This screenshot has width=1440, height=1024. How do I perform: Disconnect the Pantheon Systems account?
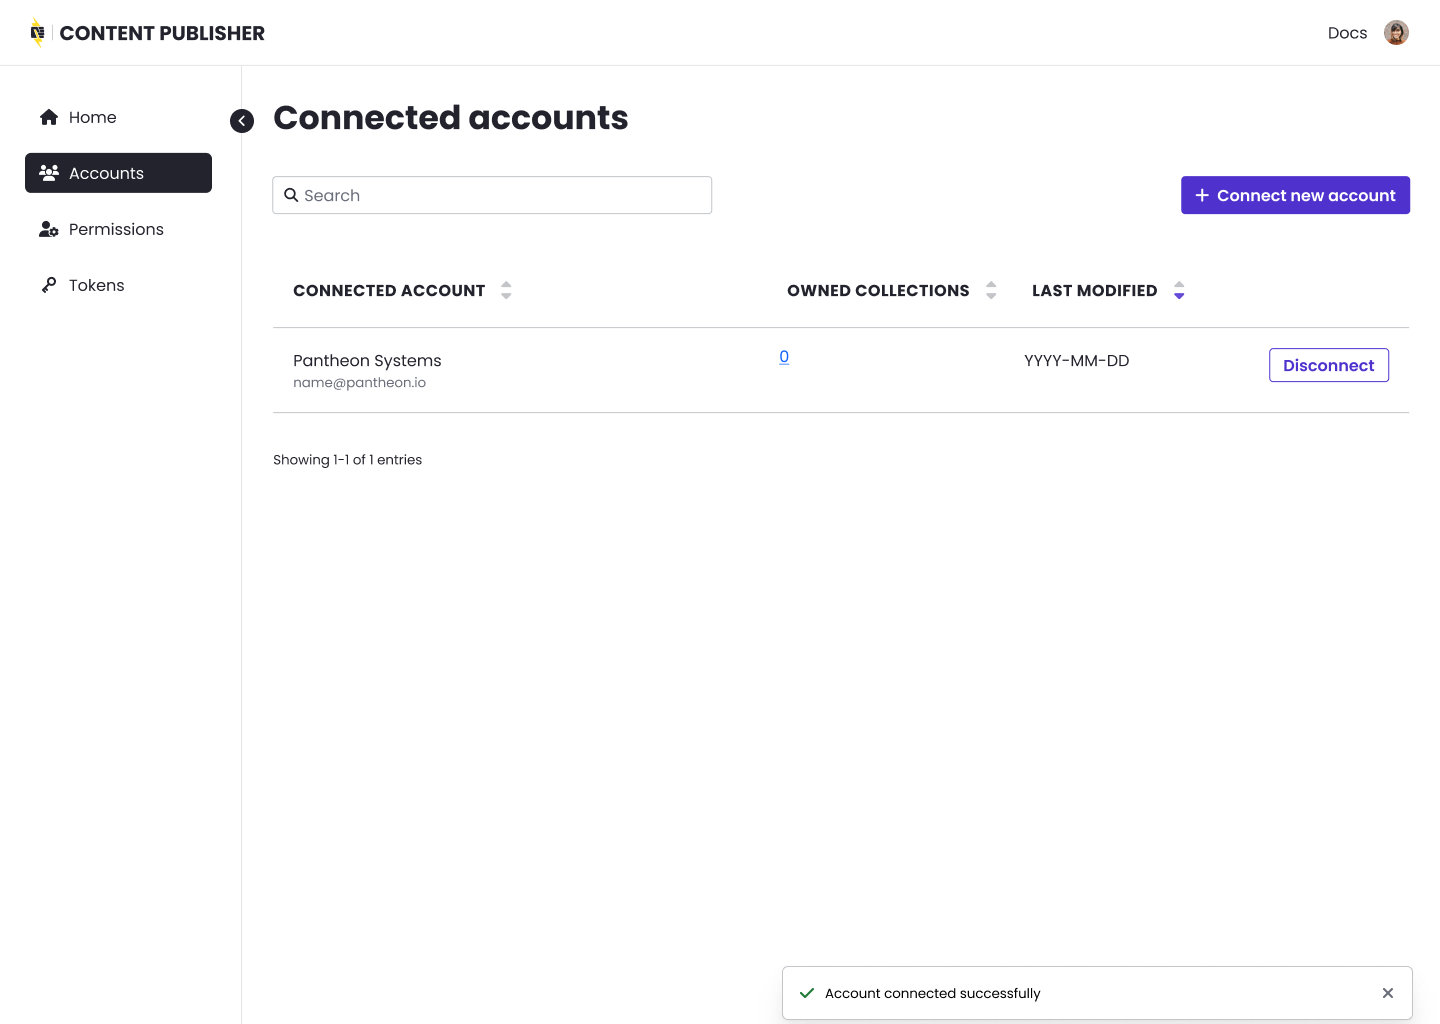[1328, 365]
